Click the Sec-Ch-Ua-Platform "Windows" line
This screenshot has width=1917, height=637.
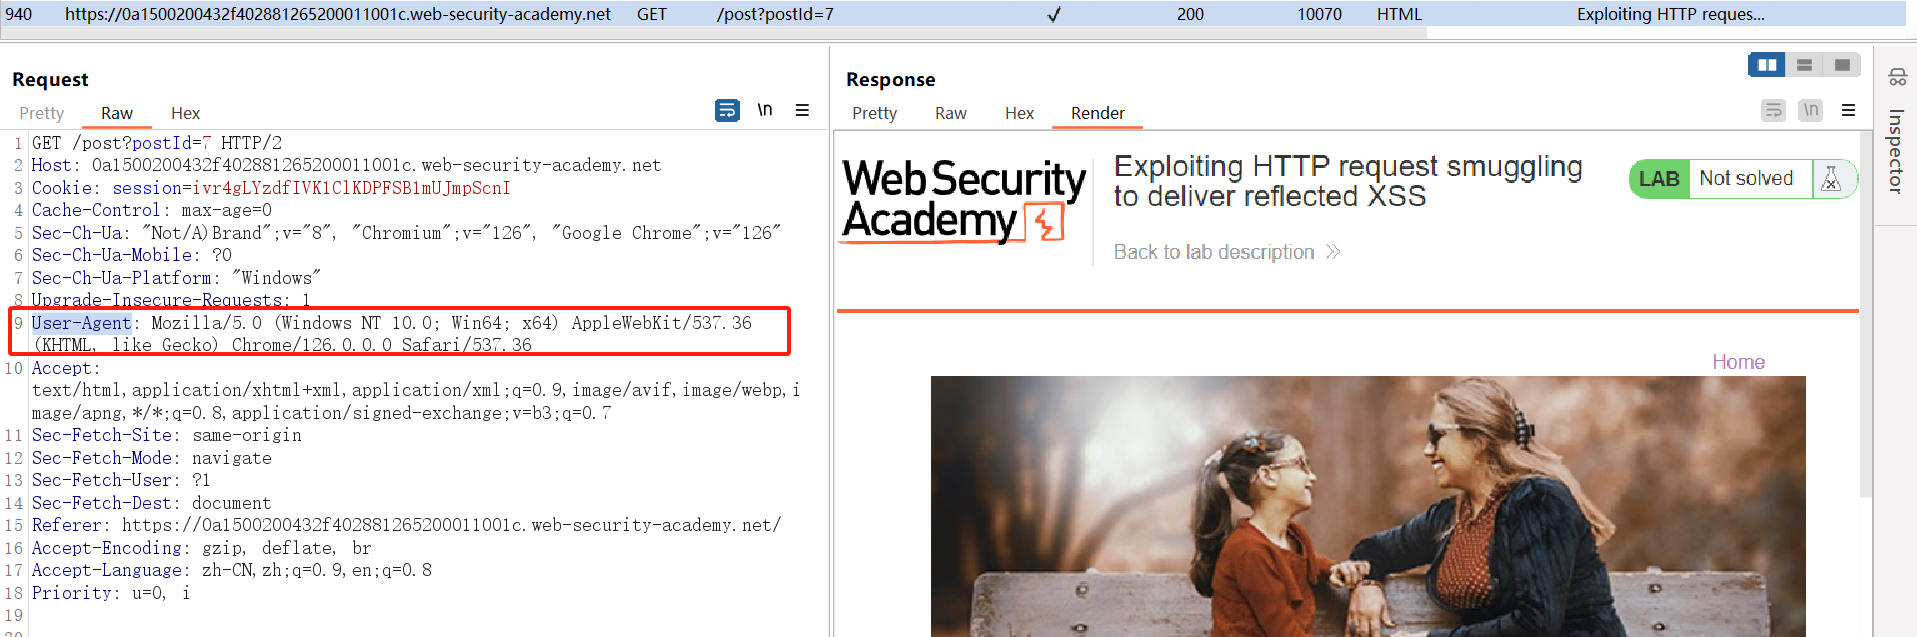click(x=176, y=278)
